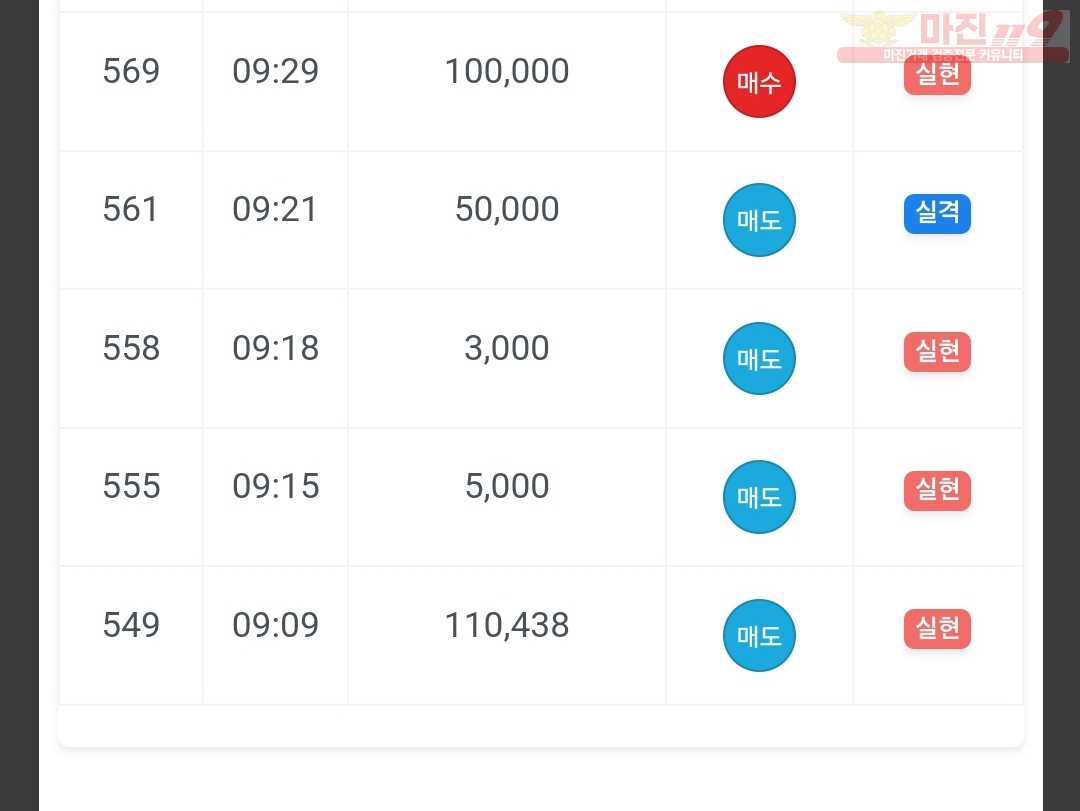Click the blue 실격 badge in row 561
The image size is (1080, 811).
click(x=937, y=214)
